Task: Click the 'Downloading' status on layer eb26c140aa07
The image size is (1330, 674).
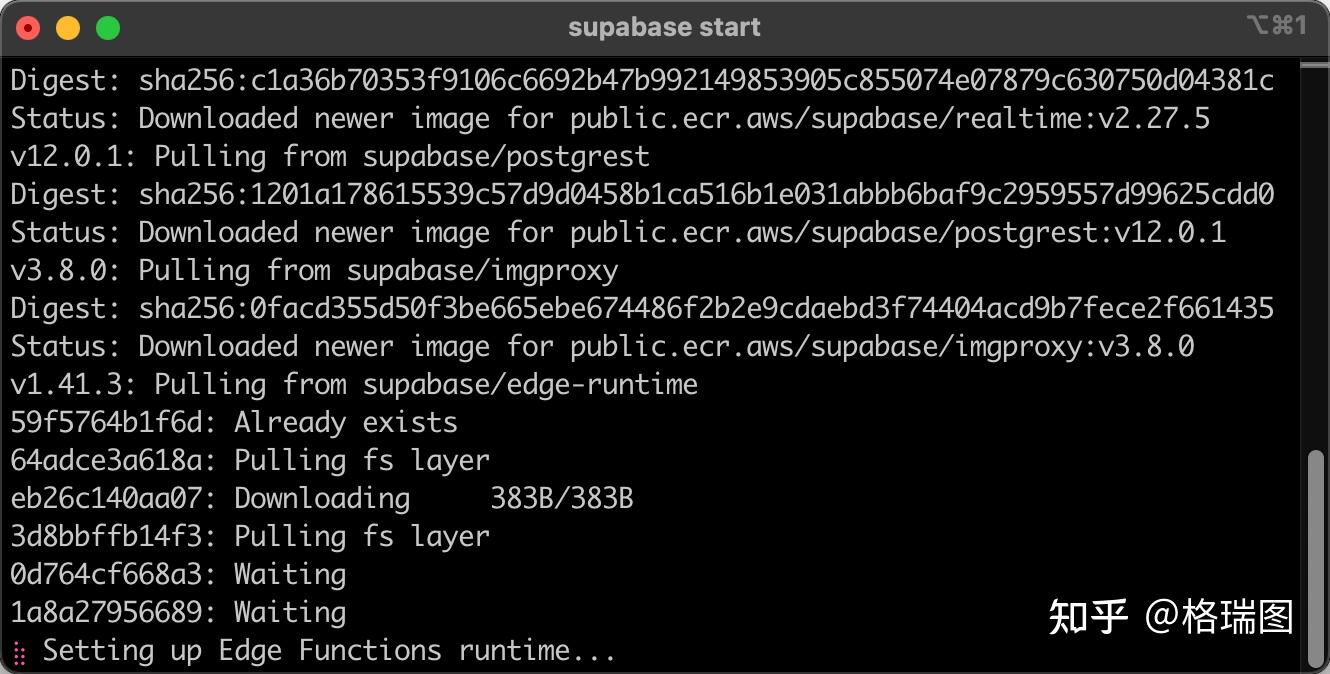Action: point(321,498)
